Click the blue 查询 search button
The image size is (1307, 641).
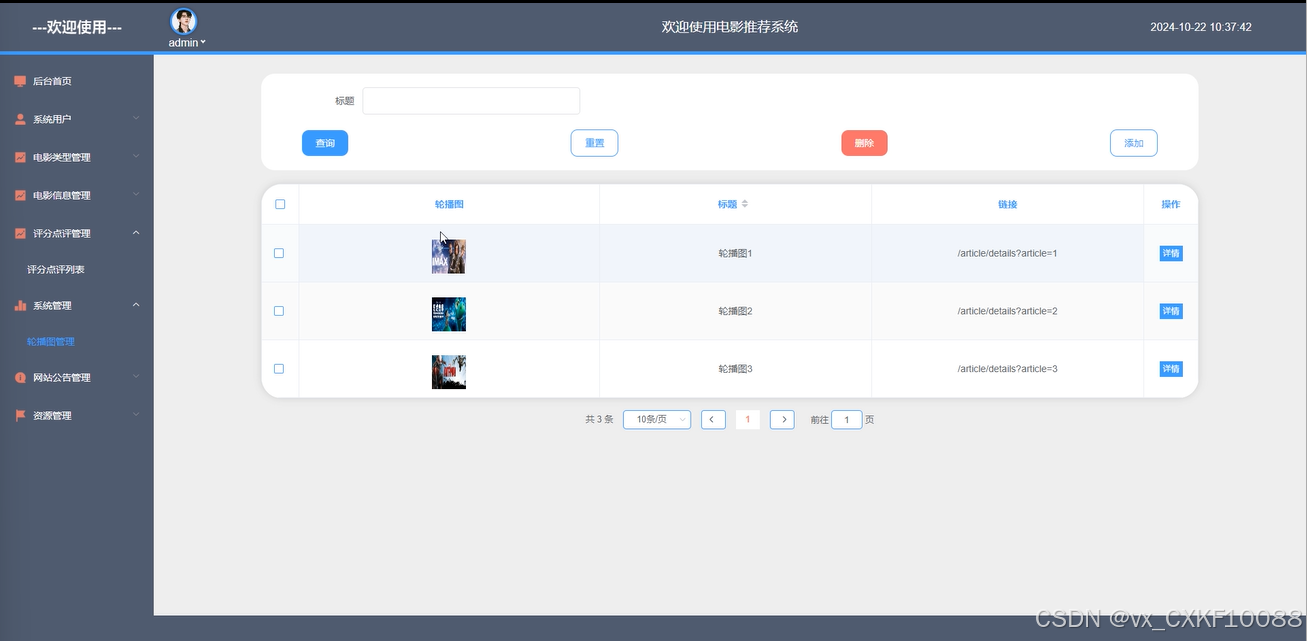pyautogui.click(x=325, y=143)
